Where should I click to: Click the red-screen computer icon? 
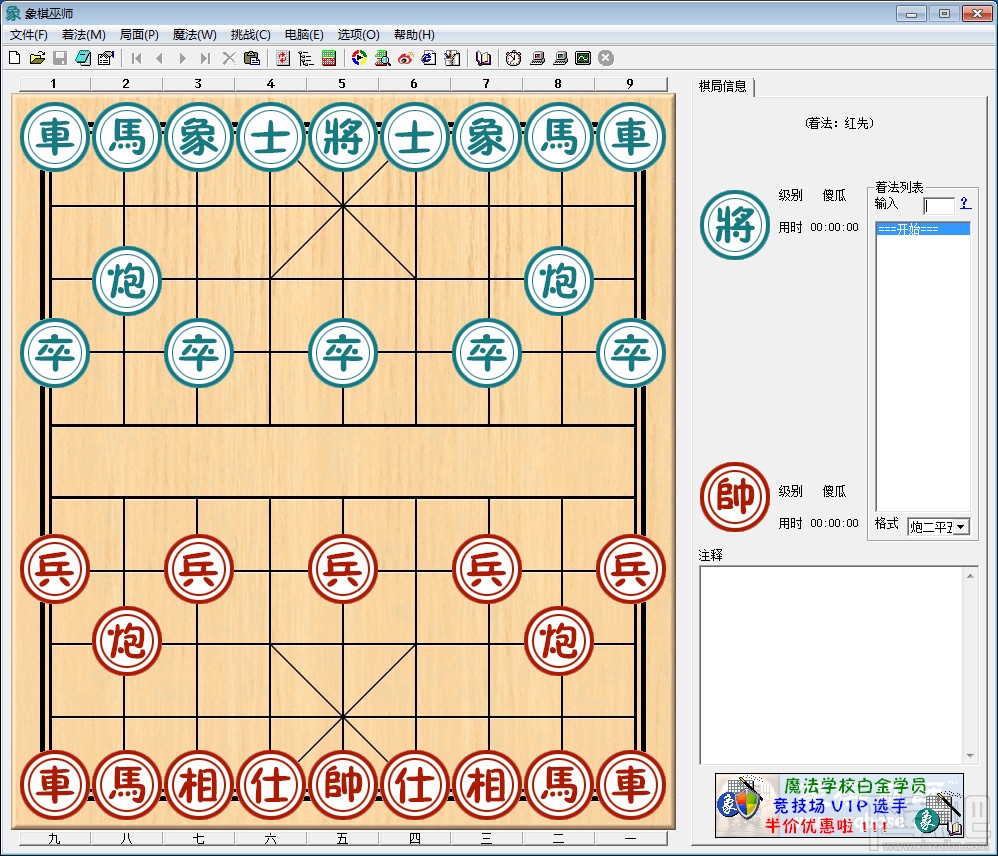(537, 59)
